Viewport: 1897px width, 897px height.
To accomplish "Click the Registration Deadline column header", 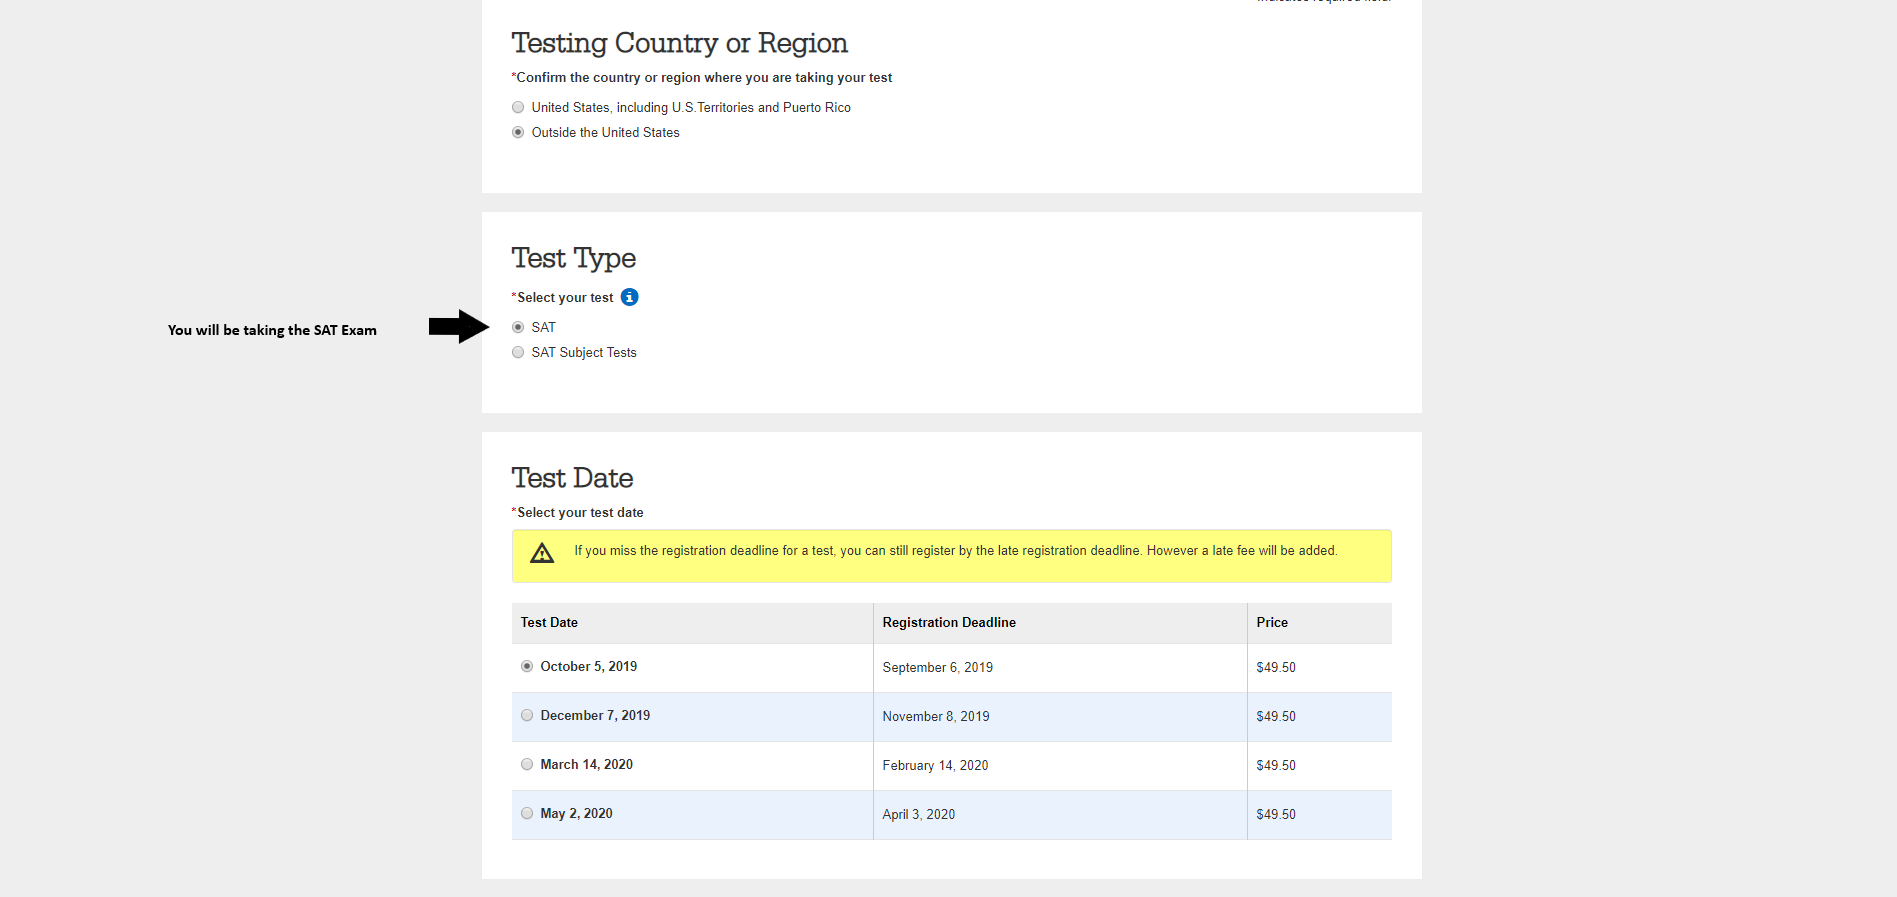I will pos(949,622).
